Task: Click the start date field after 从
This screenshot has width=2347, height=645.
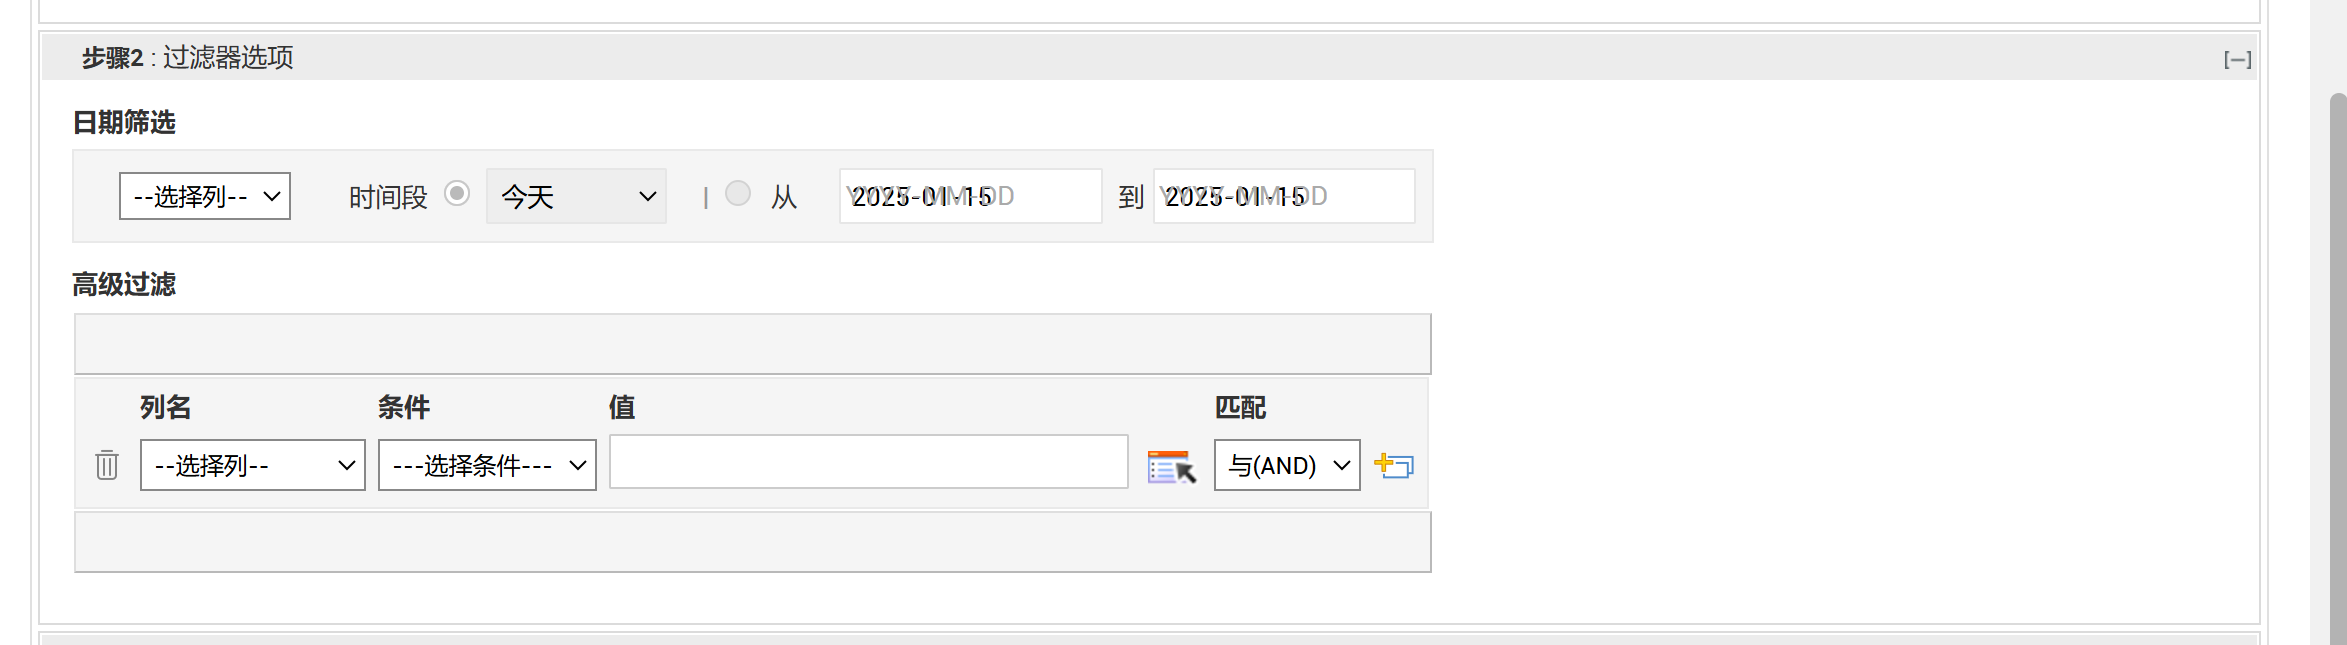Action: (970, 196)
